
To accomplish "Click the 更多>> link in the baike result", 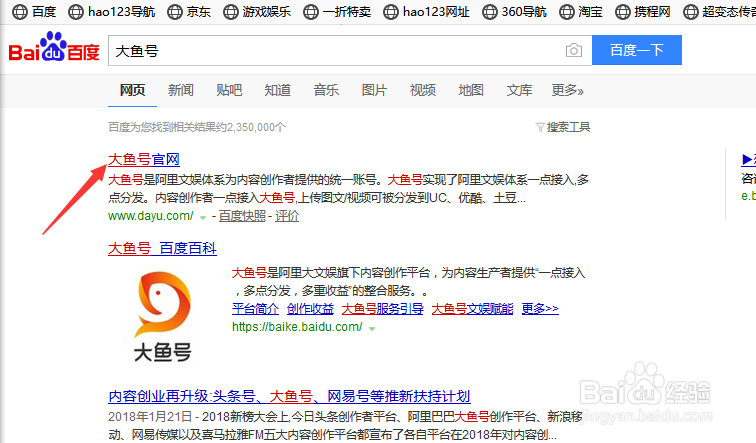I will [x=540, y=309].
